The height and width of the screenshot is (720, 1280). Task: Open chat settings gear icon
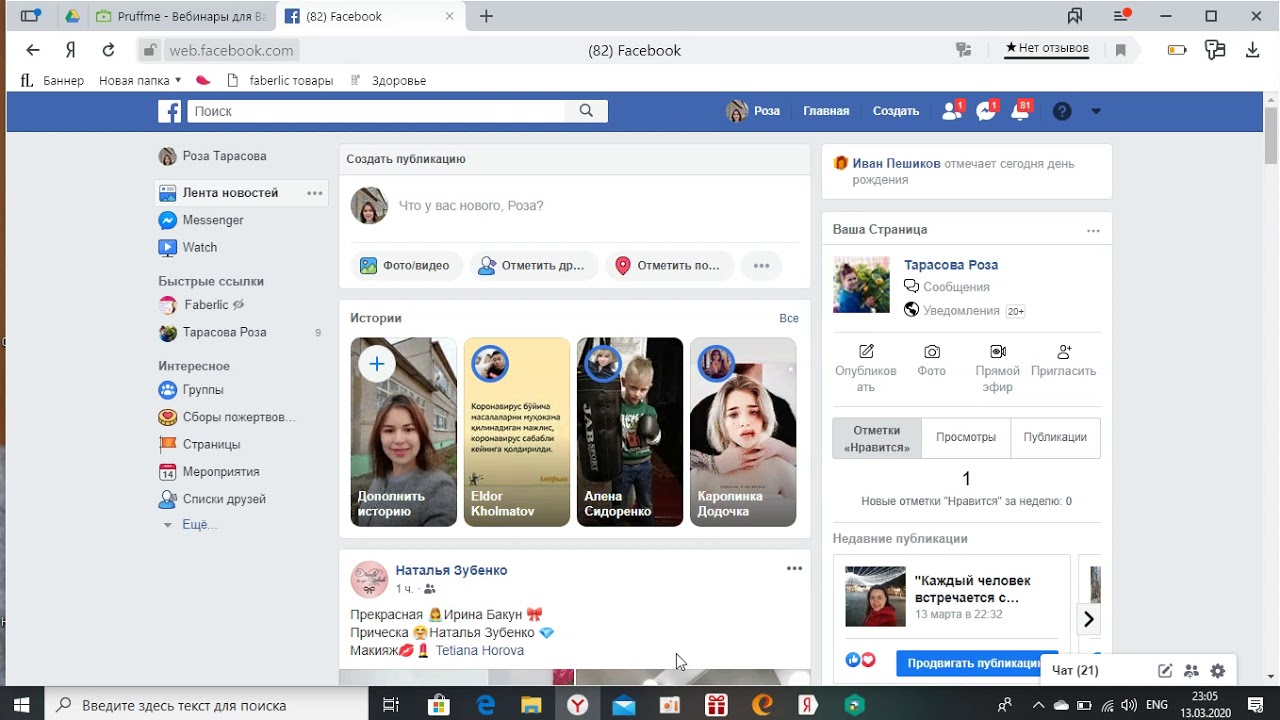click(1217, 671)
